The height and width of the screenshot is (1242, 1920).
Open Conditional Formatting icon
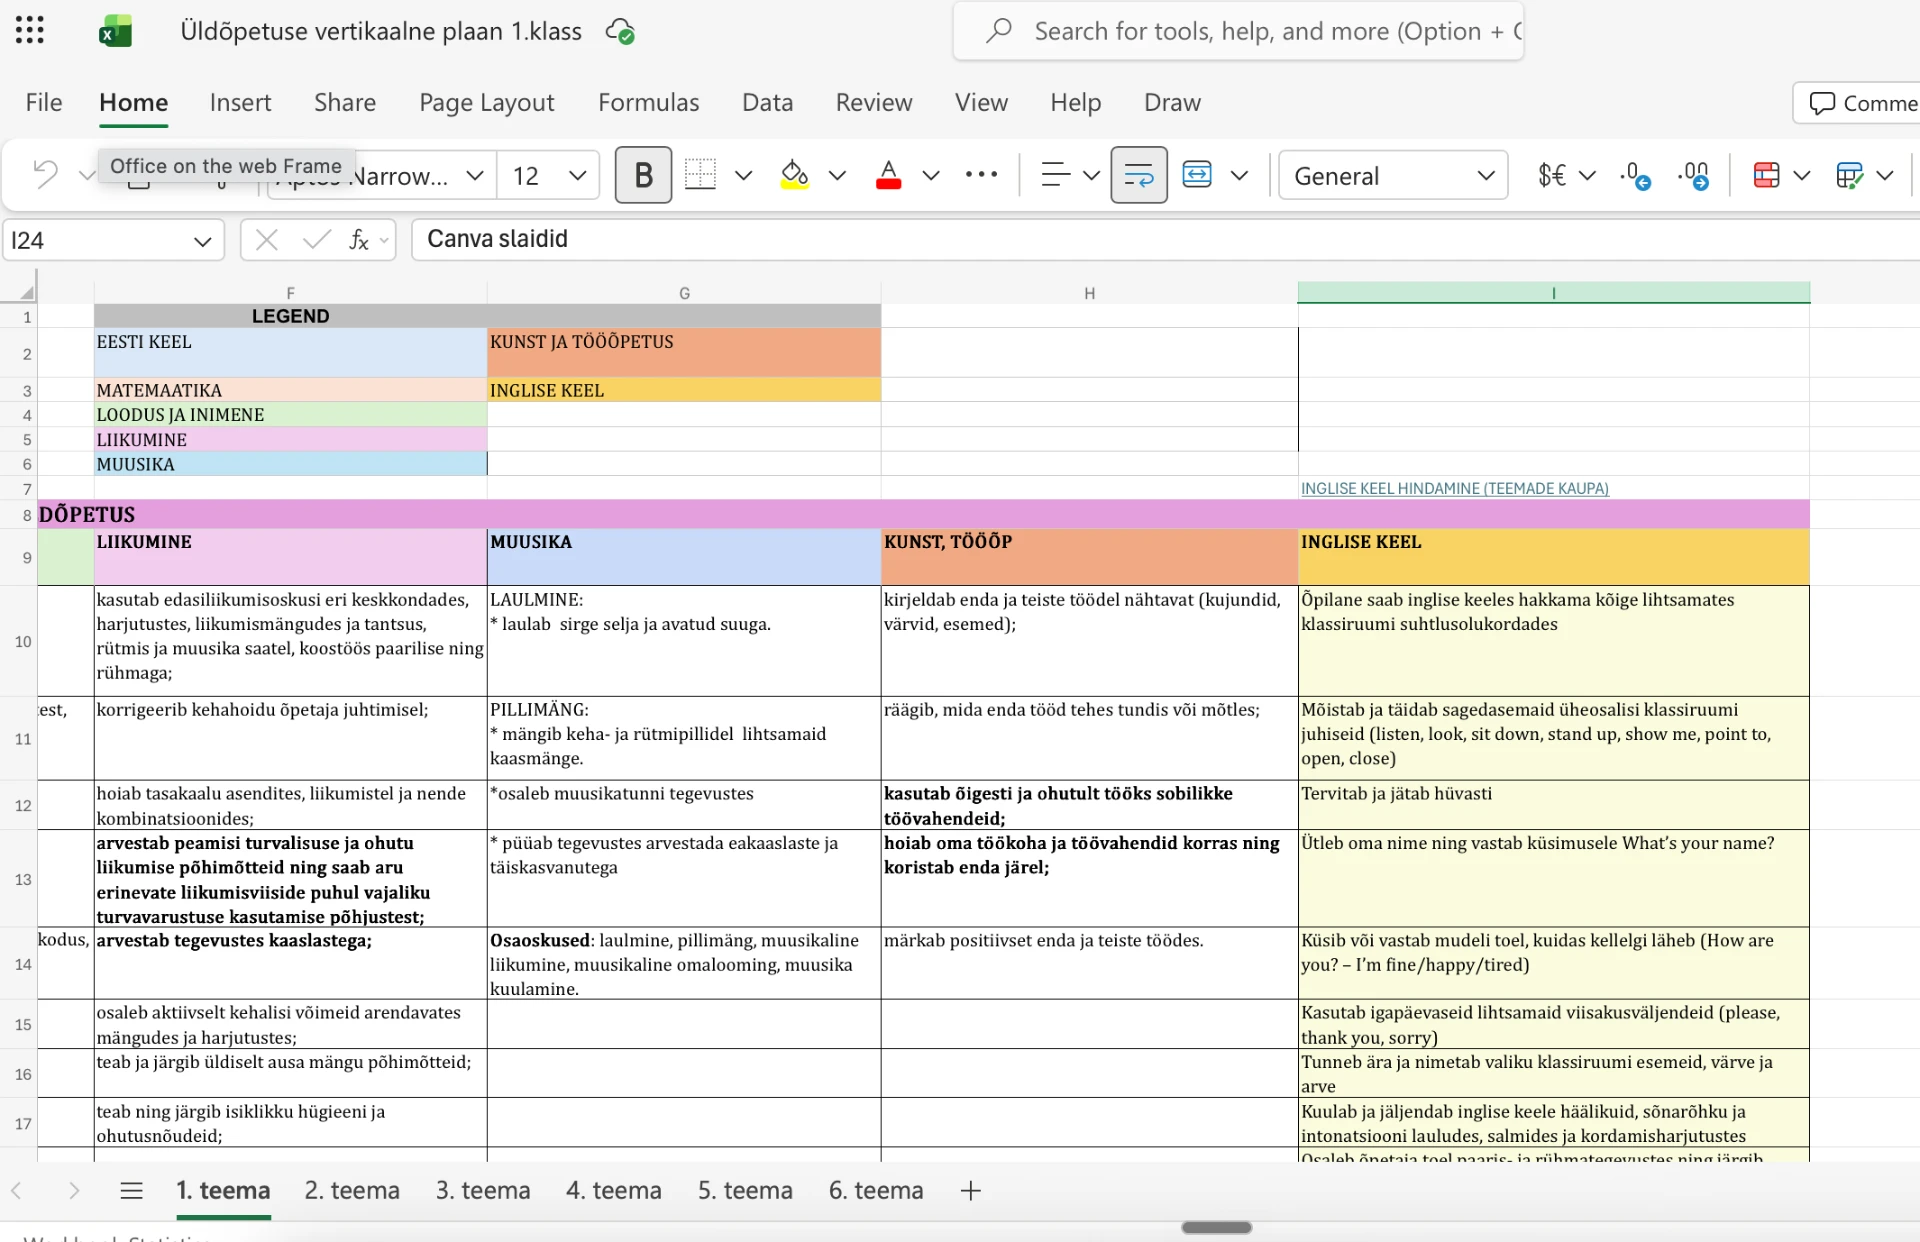pos(1766,175)
